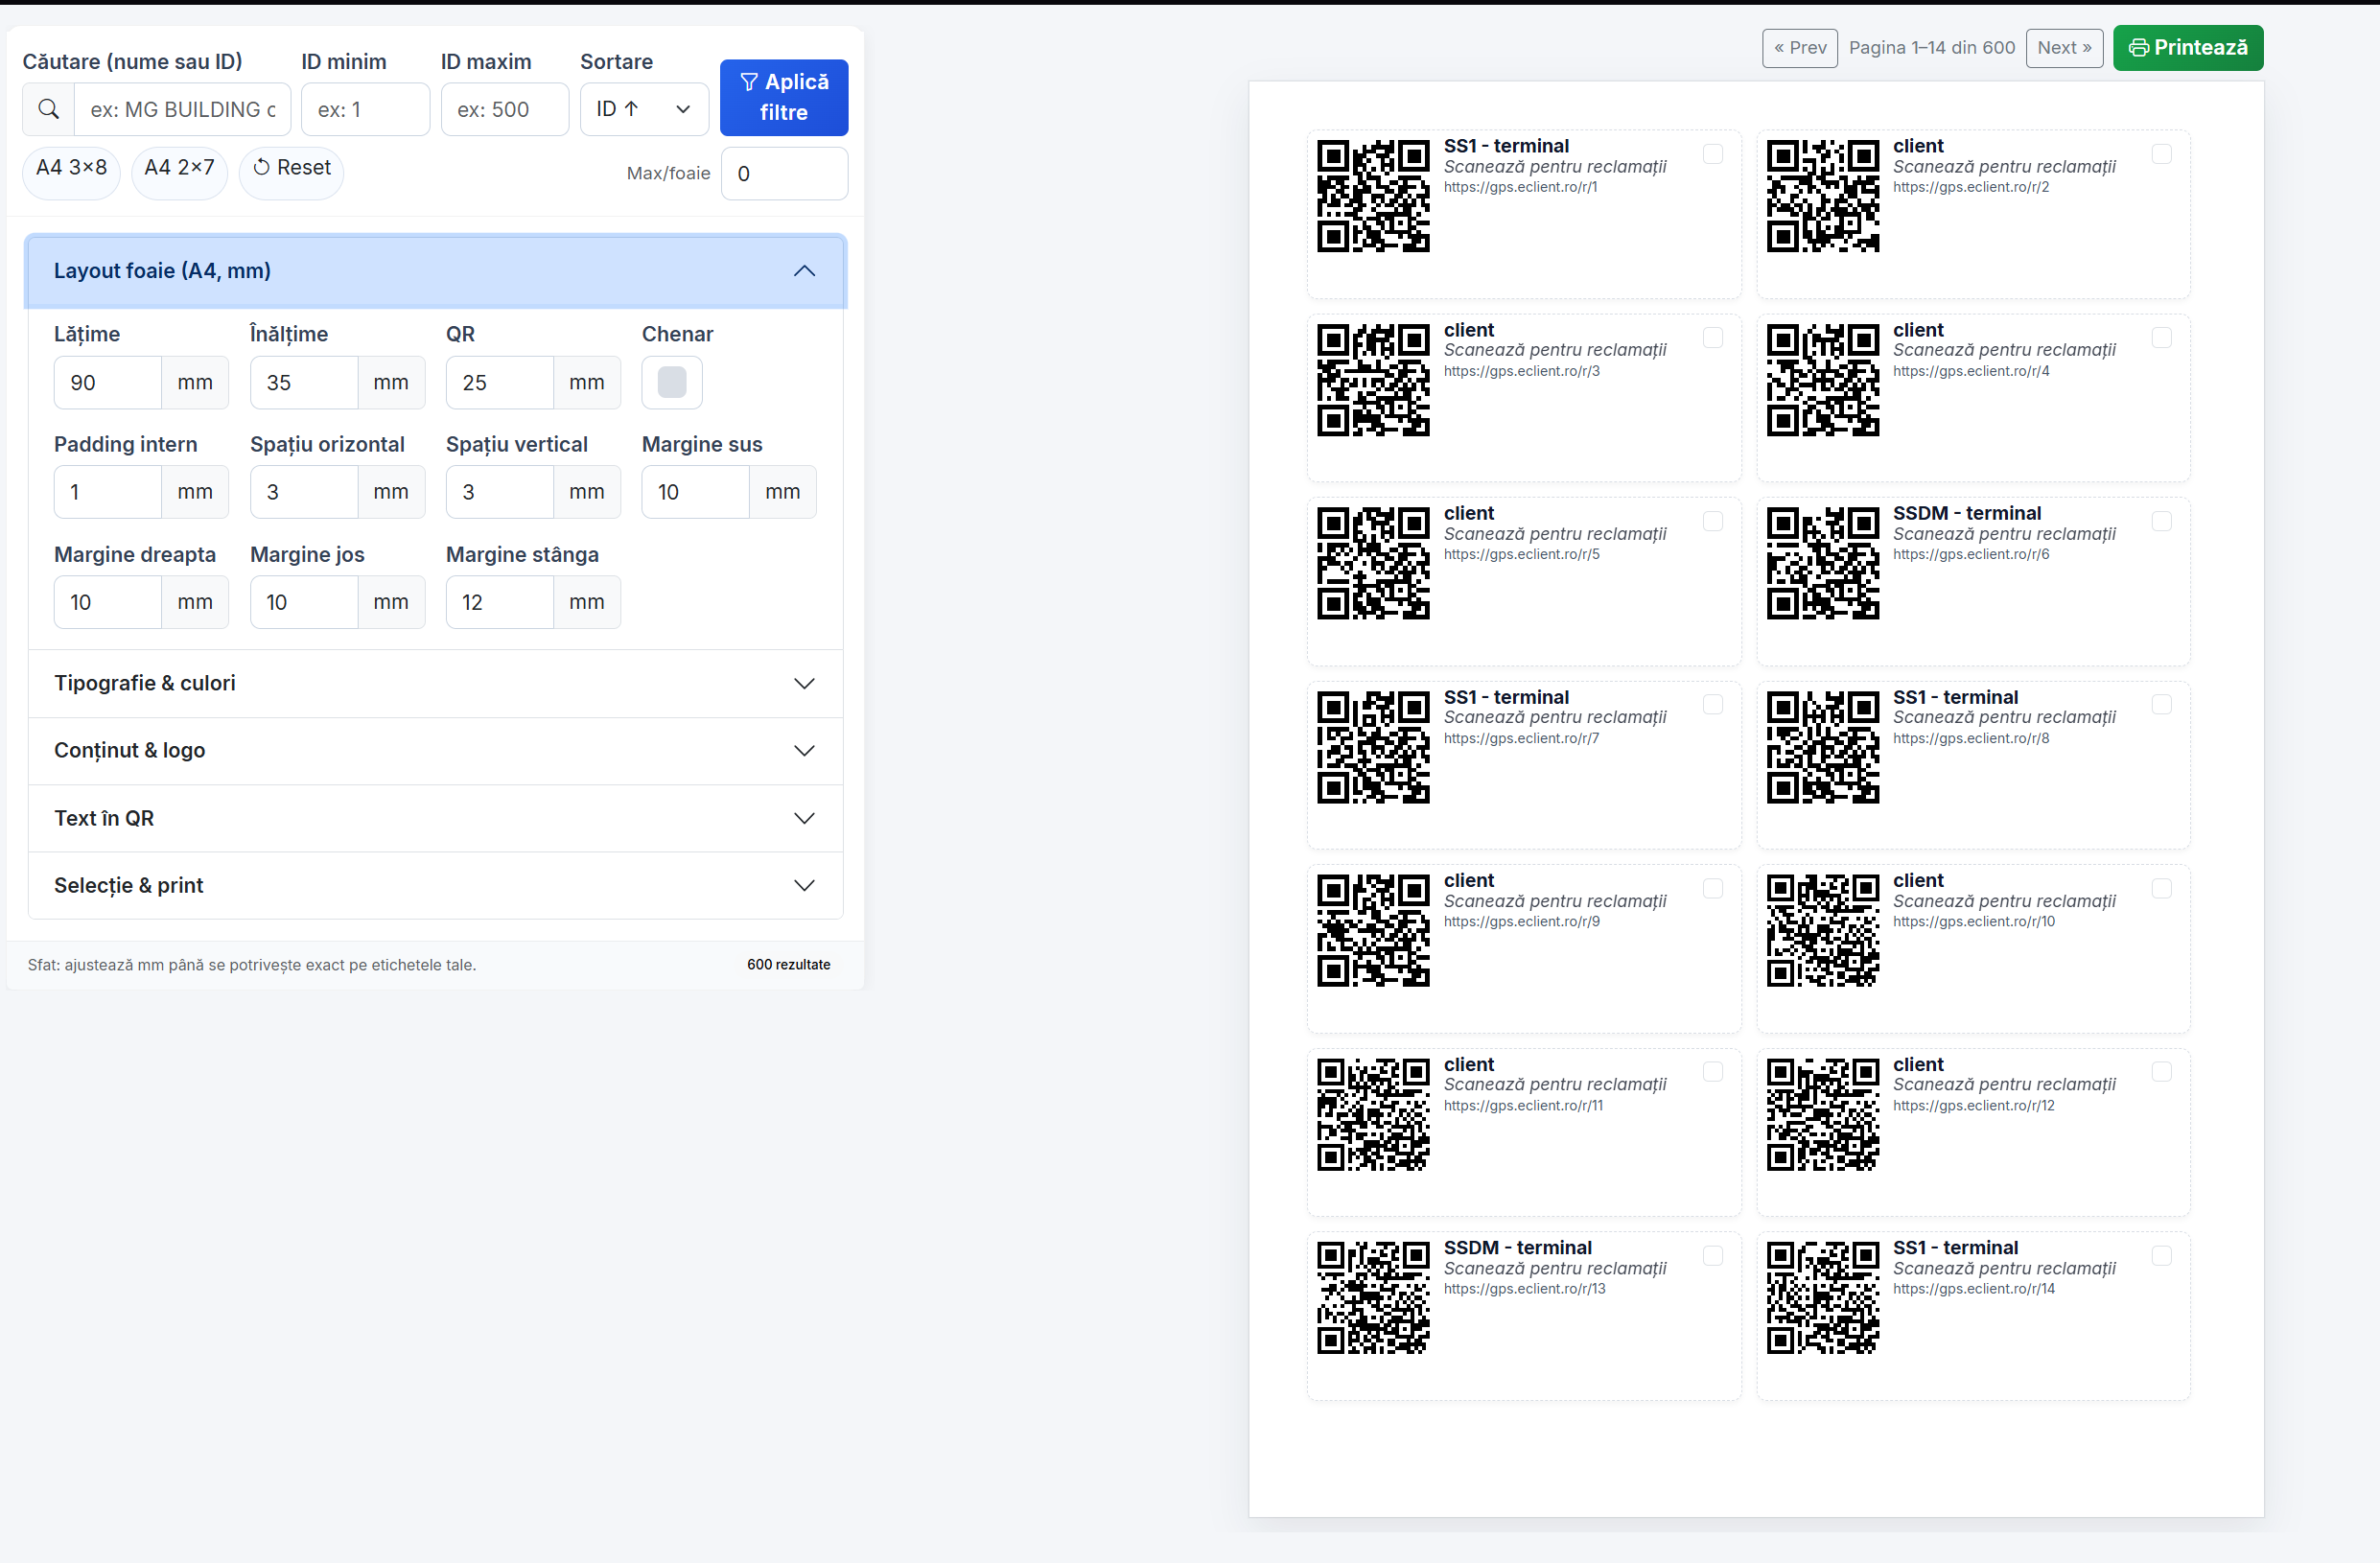Click the Spațiu vertical field

(x=500, y=492)
